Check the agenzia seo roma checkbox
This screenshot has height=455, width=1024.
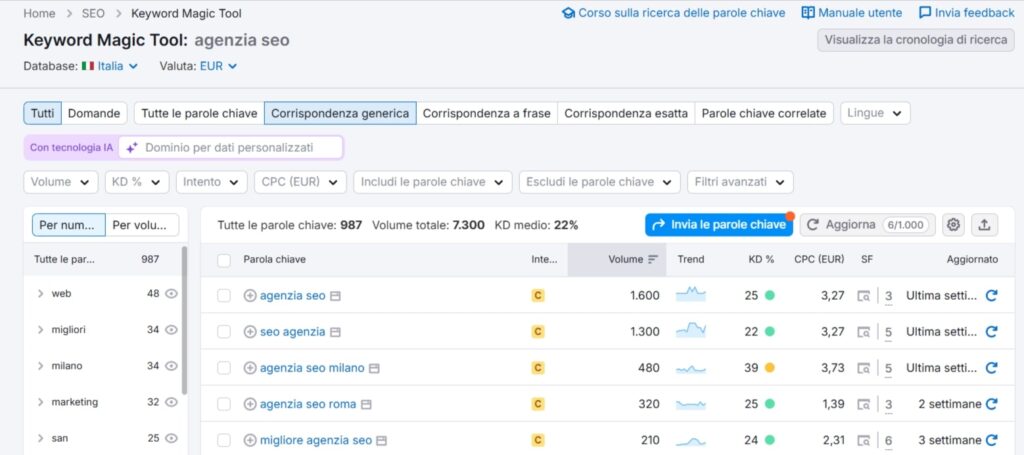224,404
